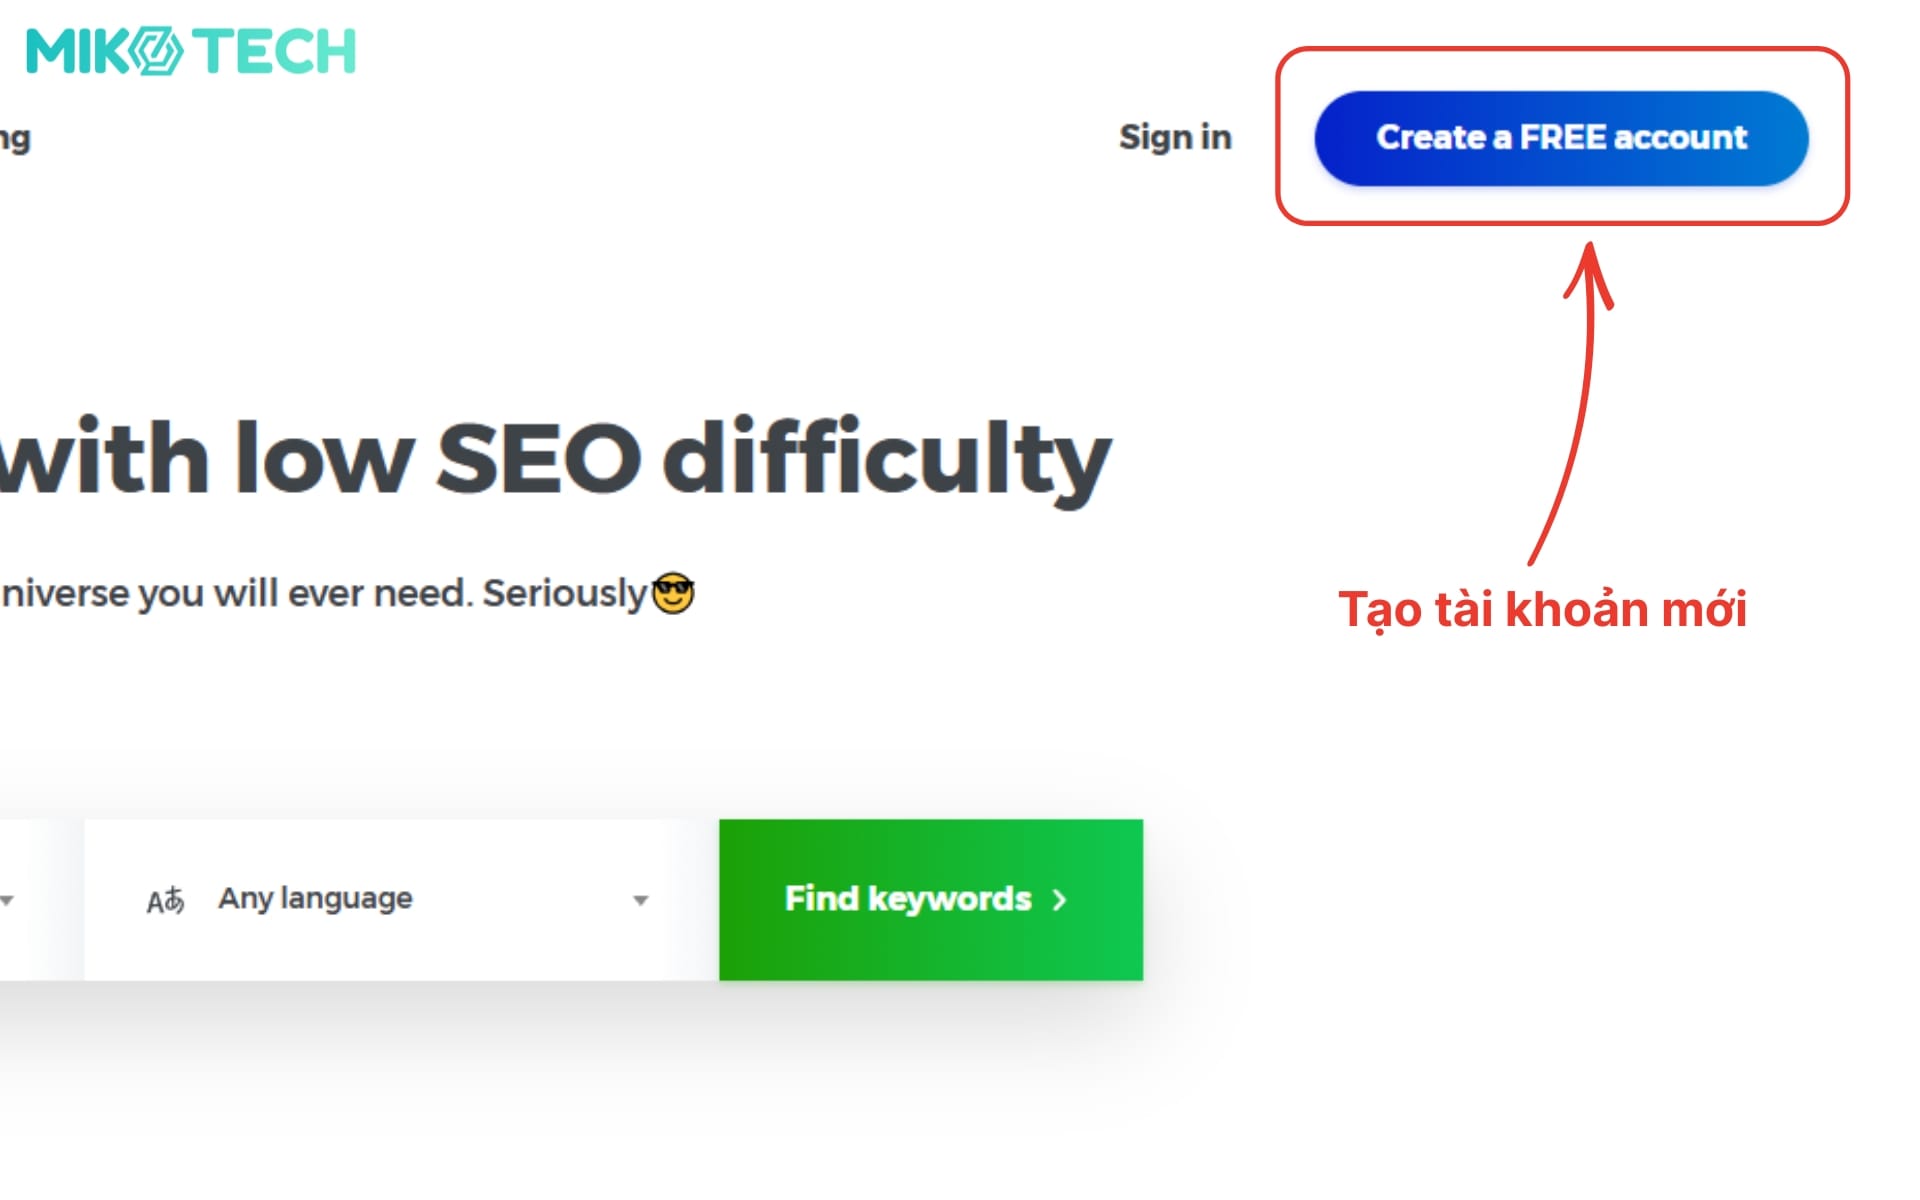Click the red 'Tạo tài khoản mới' label
Screen dimensions: 1920x1200
click(x=1542, y=609)
